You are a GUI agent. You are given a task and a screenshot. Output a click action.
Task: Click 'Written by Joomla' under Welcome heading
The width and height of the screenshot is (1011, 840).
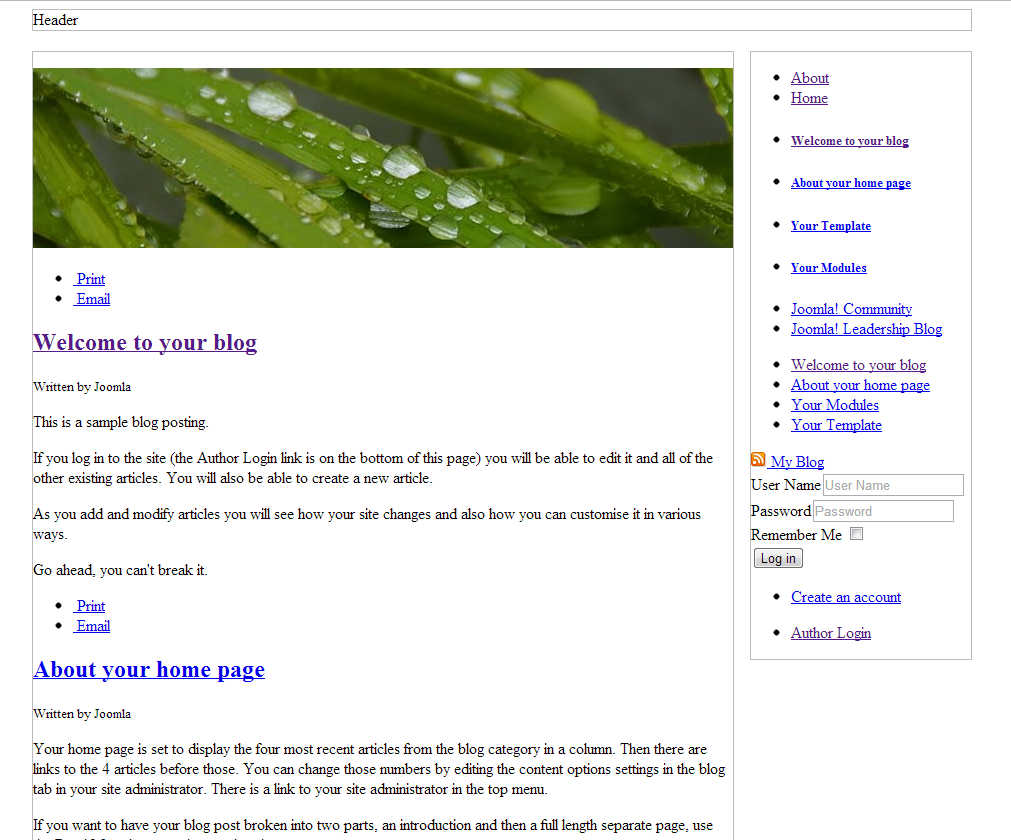pos(82,387)
